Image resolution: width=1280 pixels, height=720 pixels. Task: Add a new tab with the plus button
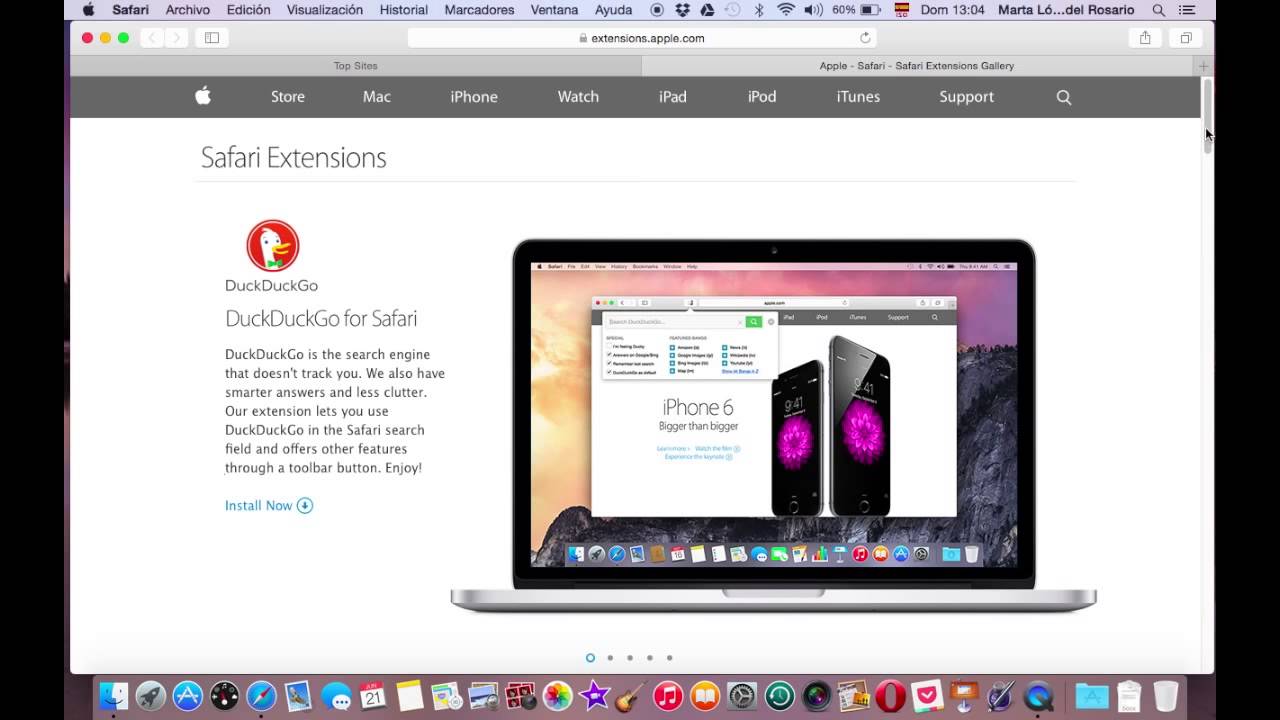pos(1203,66)
